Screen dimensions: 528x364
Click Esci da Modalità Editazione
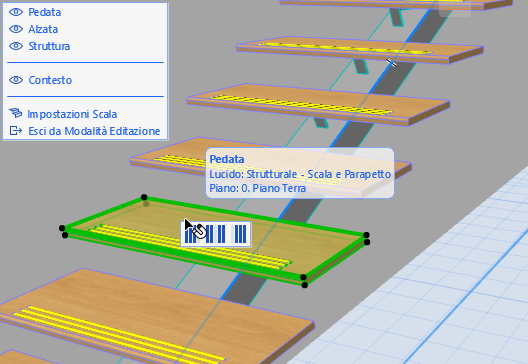tap(94, 131)
